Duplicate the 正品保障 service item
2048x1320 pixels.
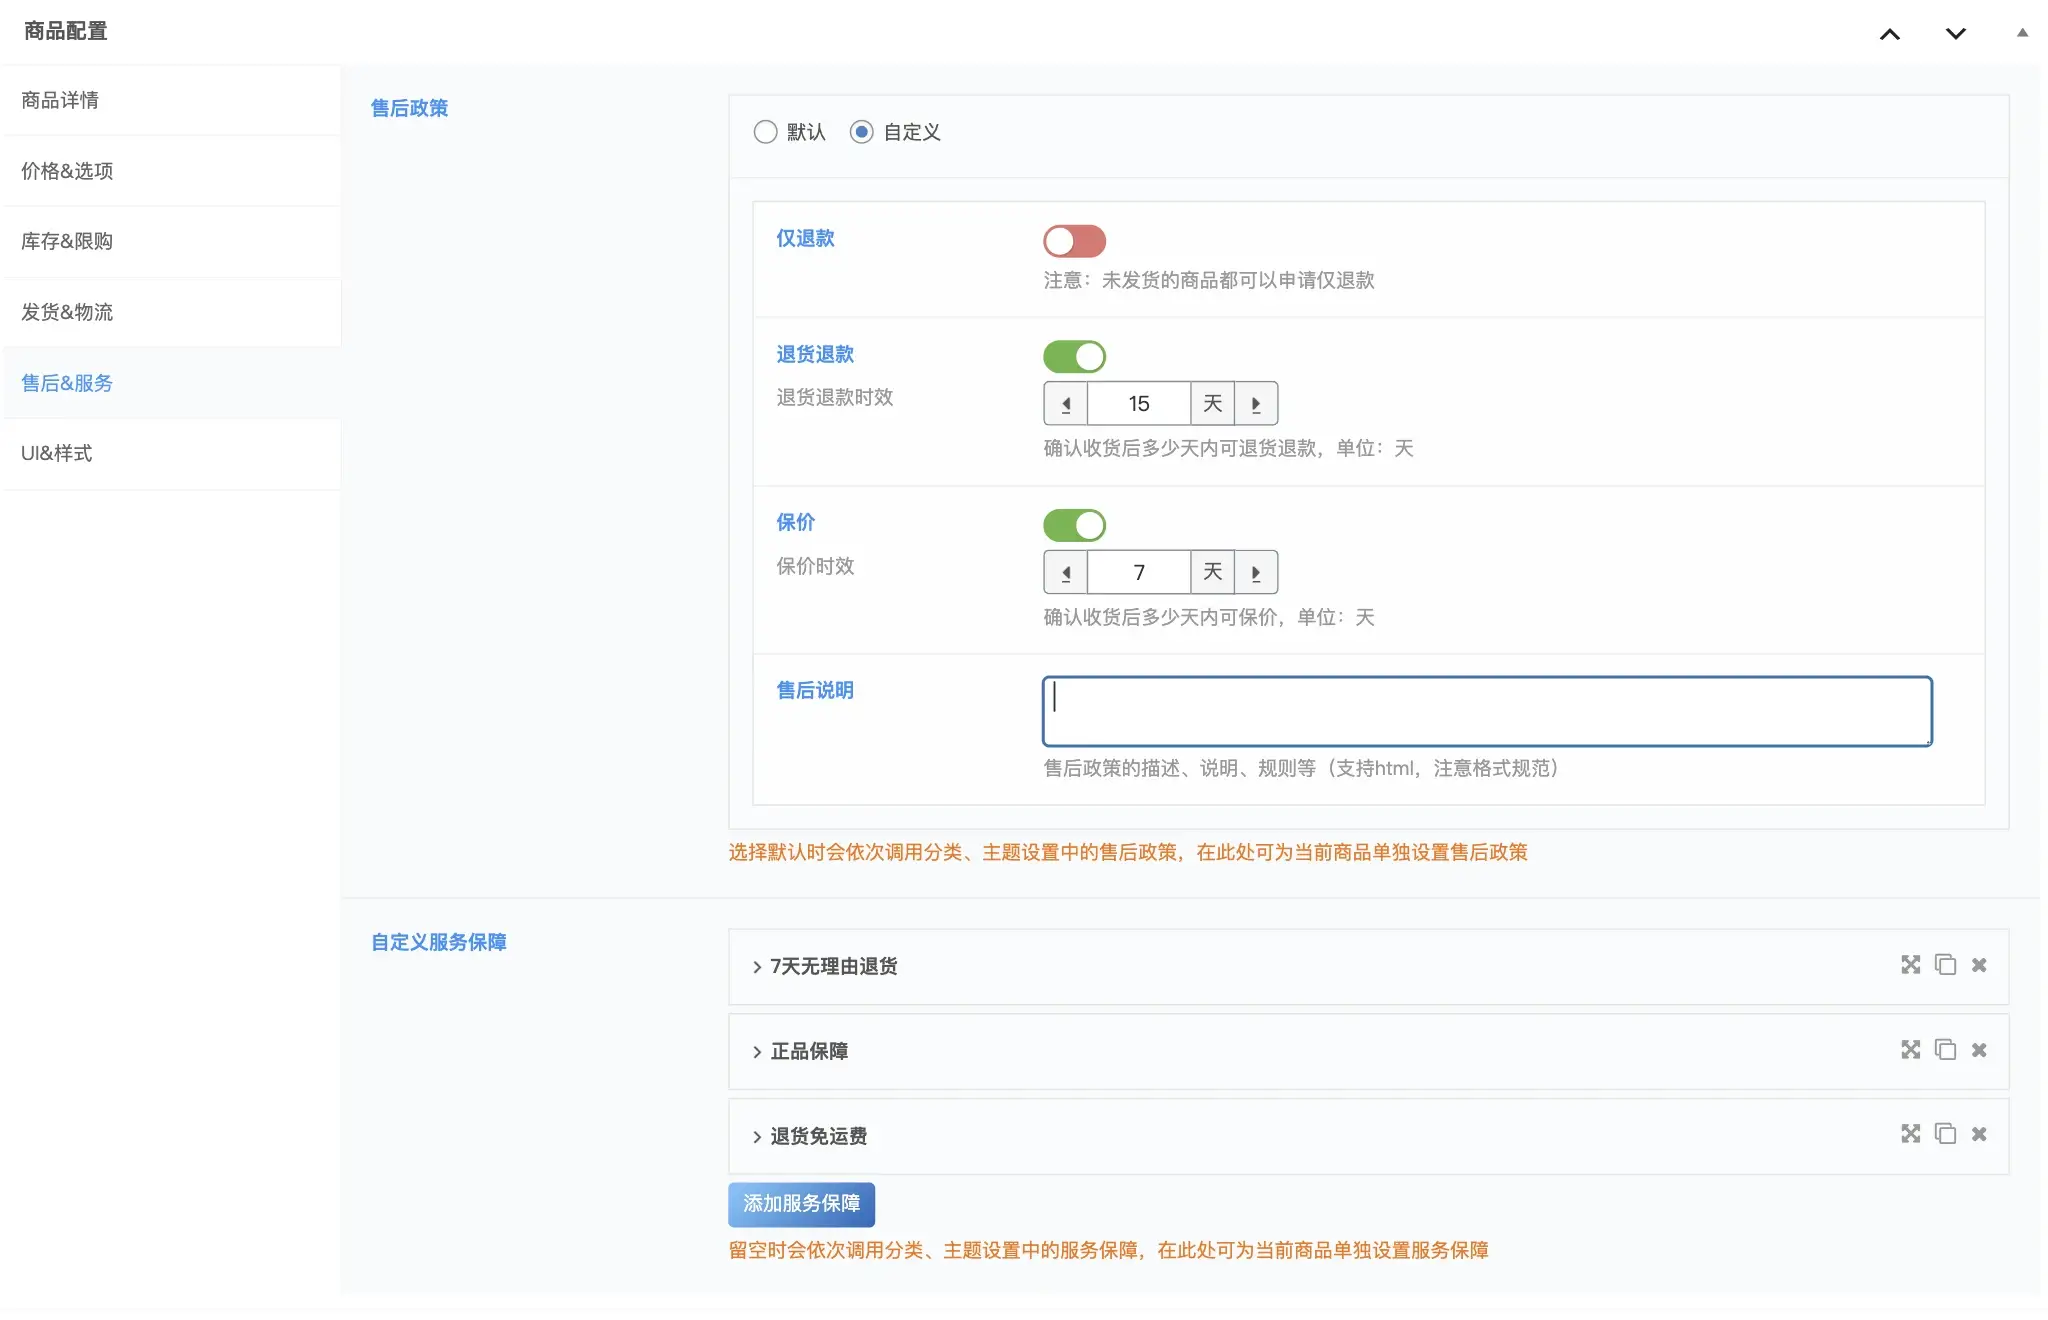pyautogui.click(x=1945, y=1050)
